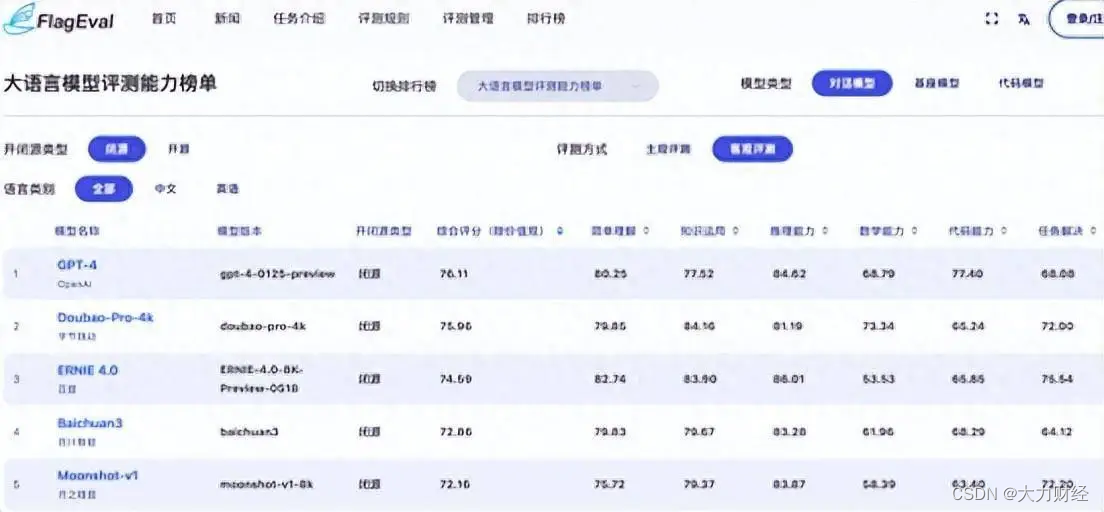The height and width of the screenshot is (512, 1104).
Task: Open 评测规则 navigation item
Action: (384, 18)
